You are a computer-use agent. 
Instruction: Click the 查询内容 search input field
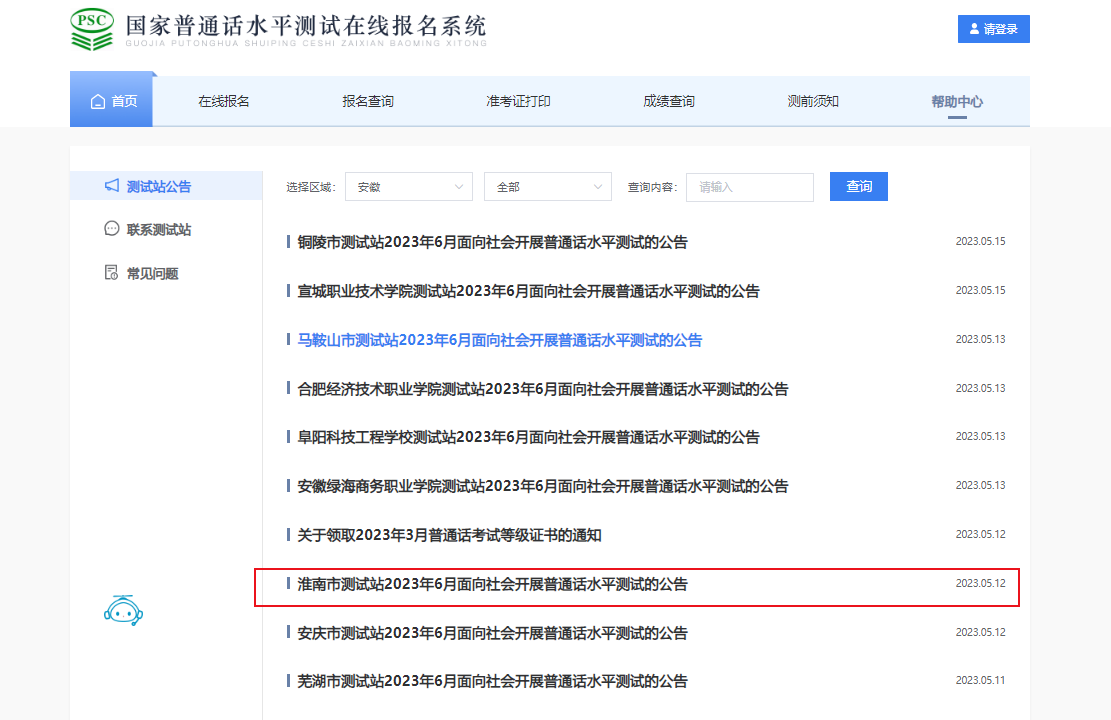pos(749,187)
